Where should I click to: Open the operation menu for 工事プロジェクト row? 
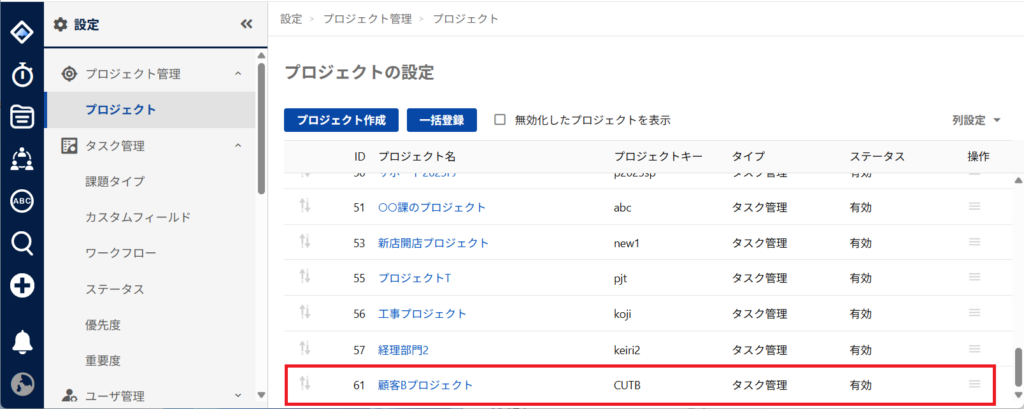point(974,313)
